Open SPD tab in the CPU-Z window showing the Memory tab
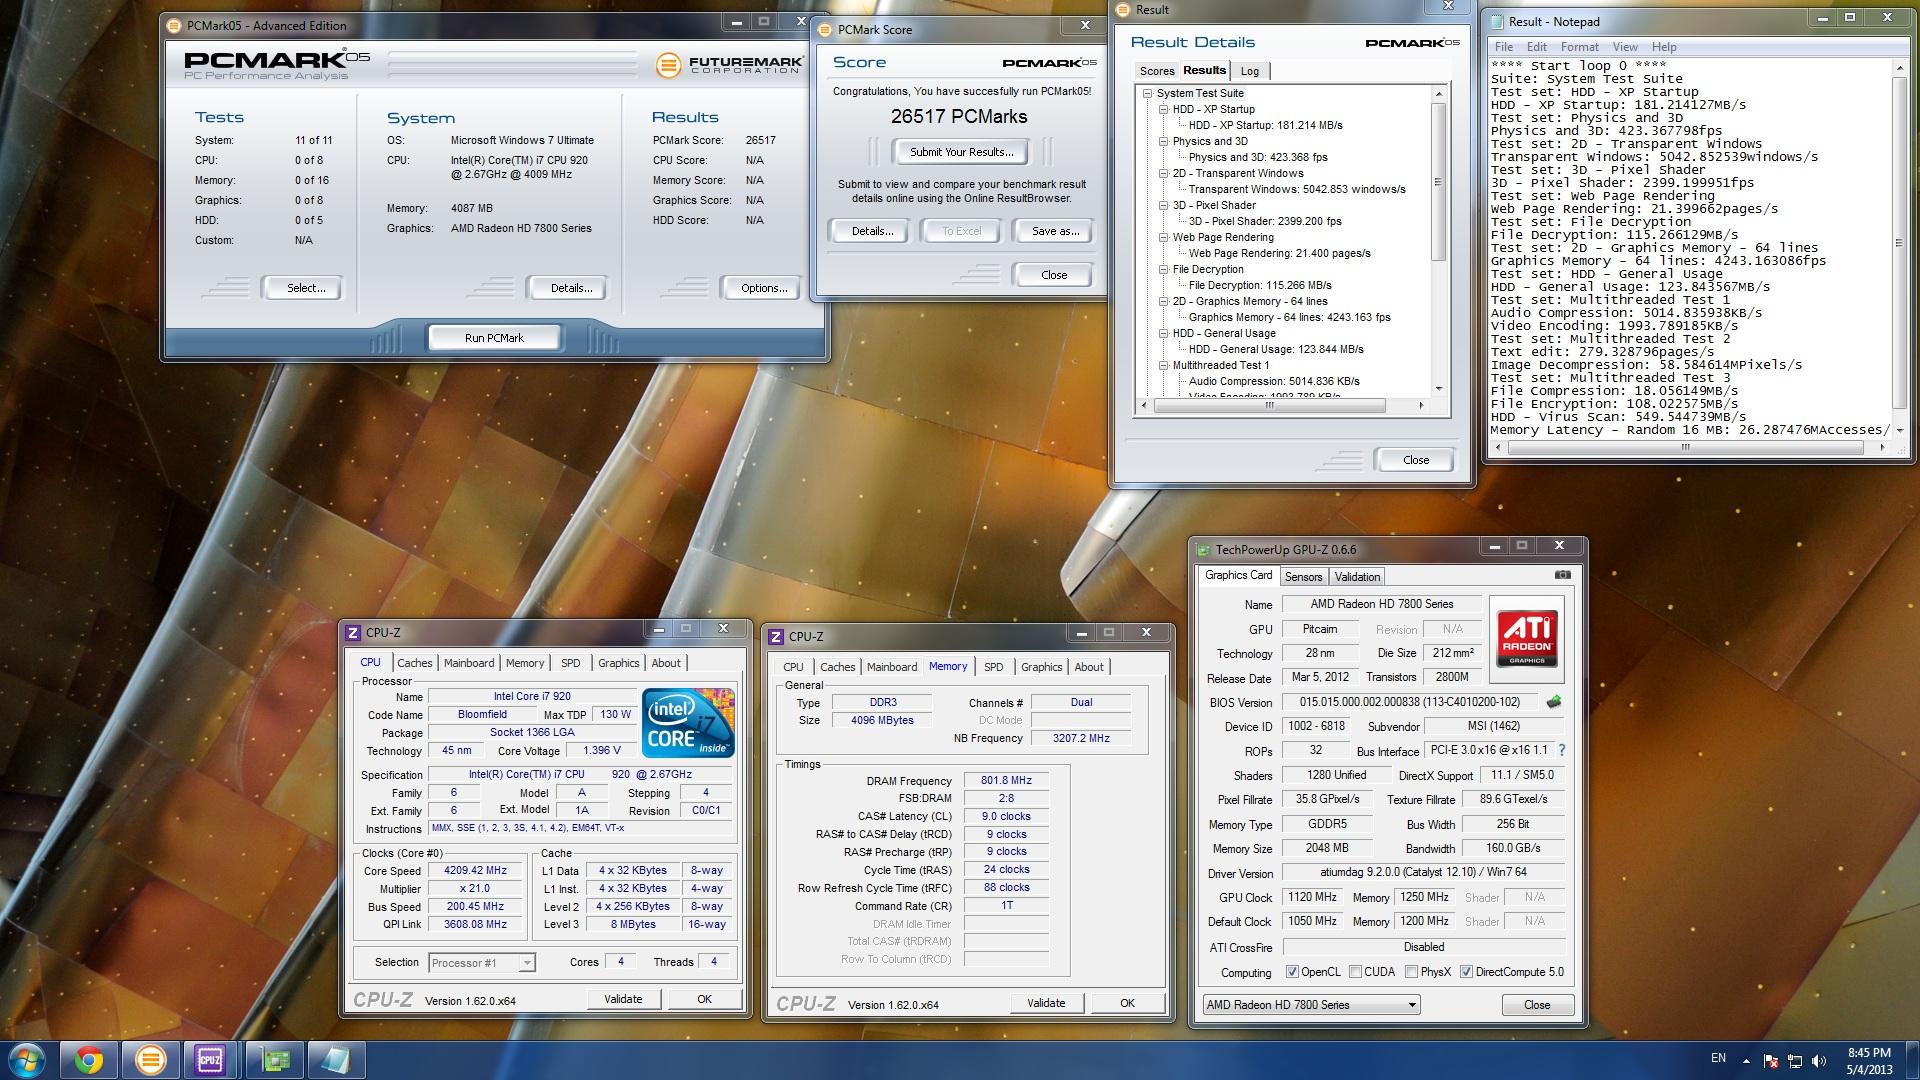This screenshot has height=1080, width=1920. point(993,667)
